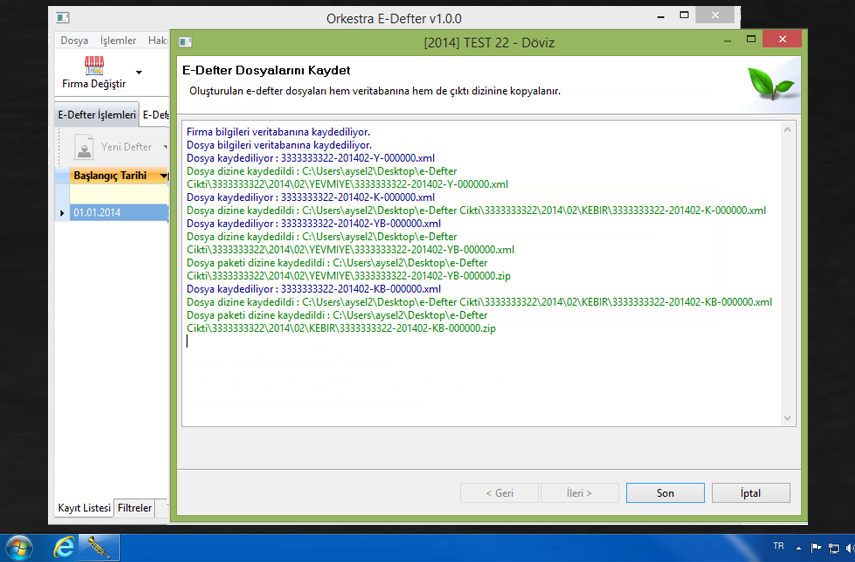The height and width of the screenshot is (562, 855).
Task: Switch to the E-Defter İşlemleri tab
Action: (96, 115)
